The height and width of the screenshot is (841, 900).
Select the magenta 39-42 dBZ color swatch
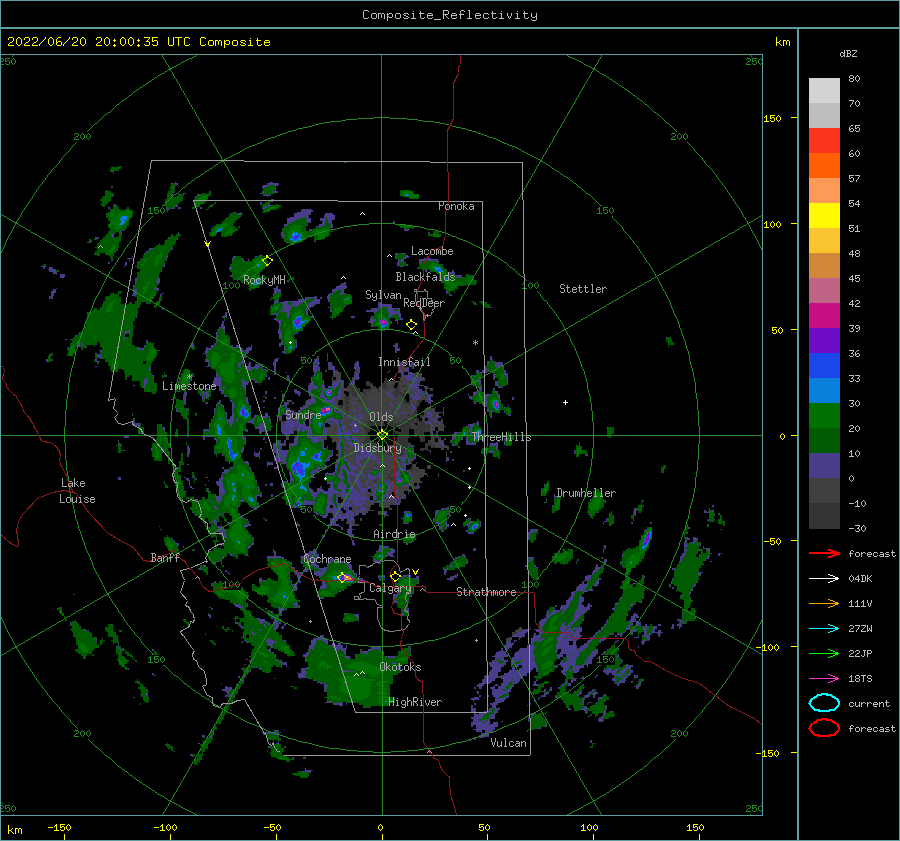824,316
